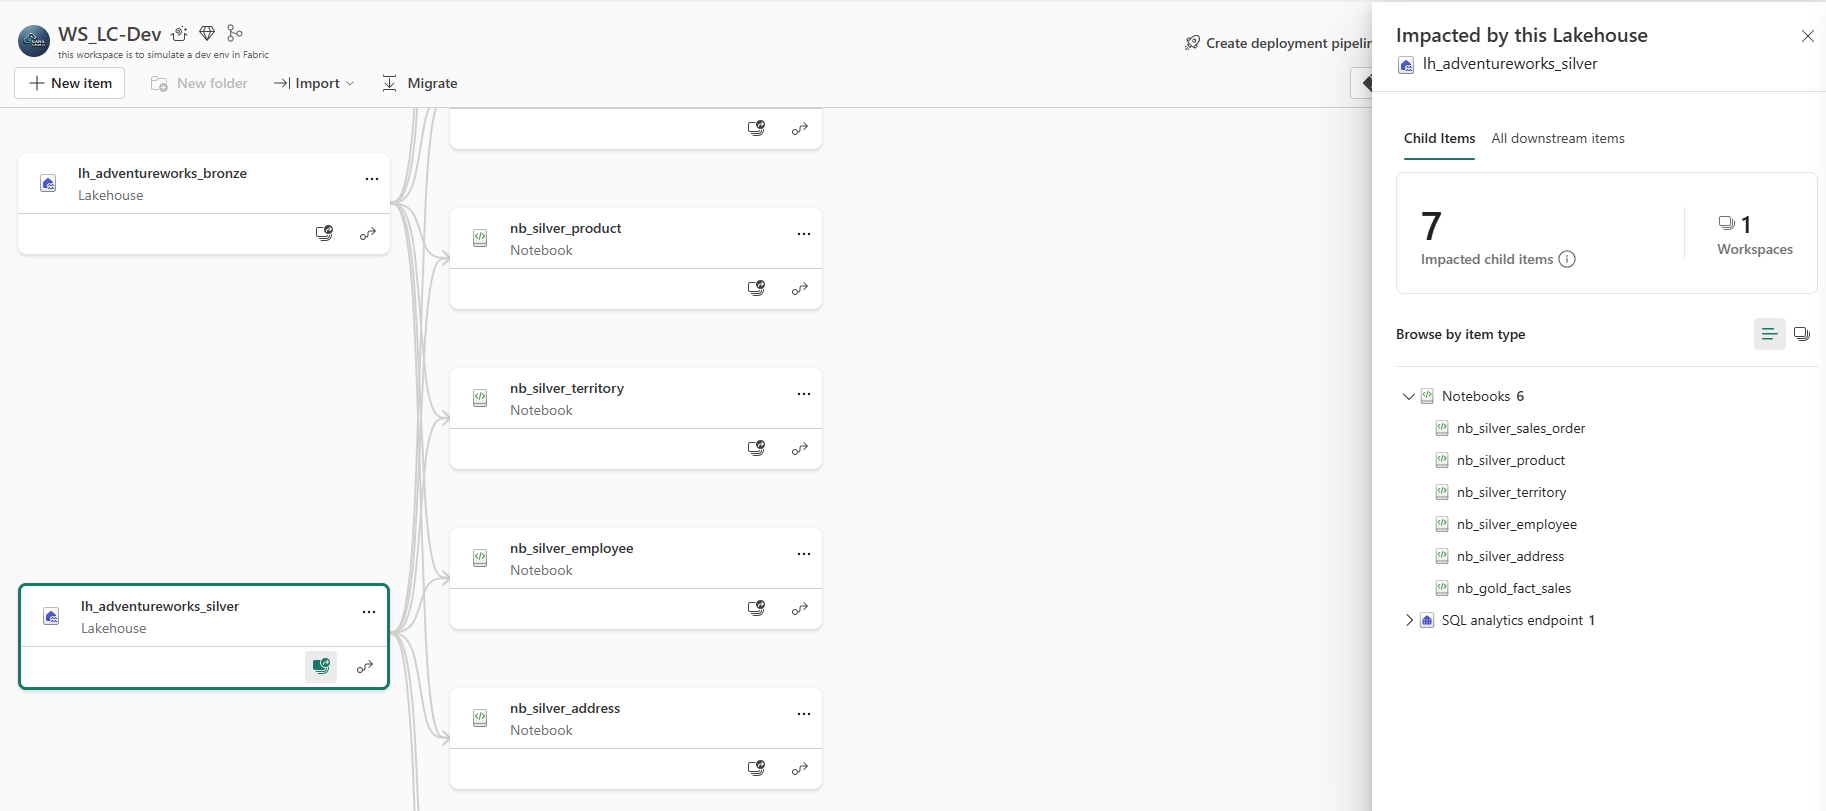The image size is (1826, 811).
Task: Switch to All downstream items tab
Action: point(1558,138)
